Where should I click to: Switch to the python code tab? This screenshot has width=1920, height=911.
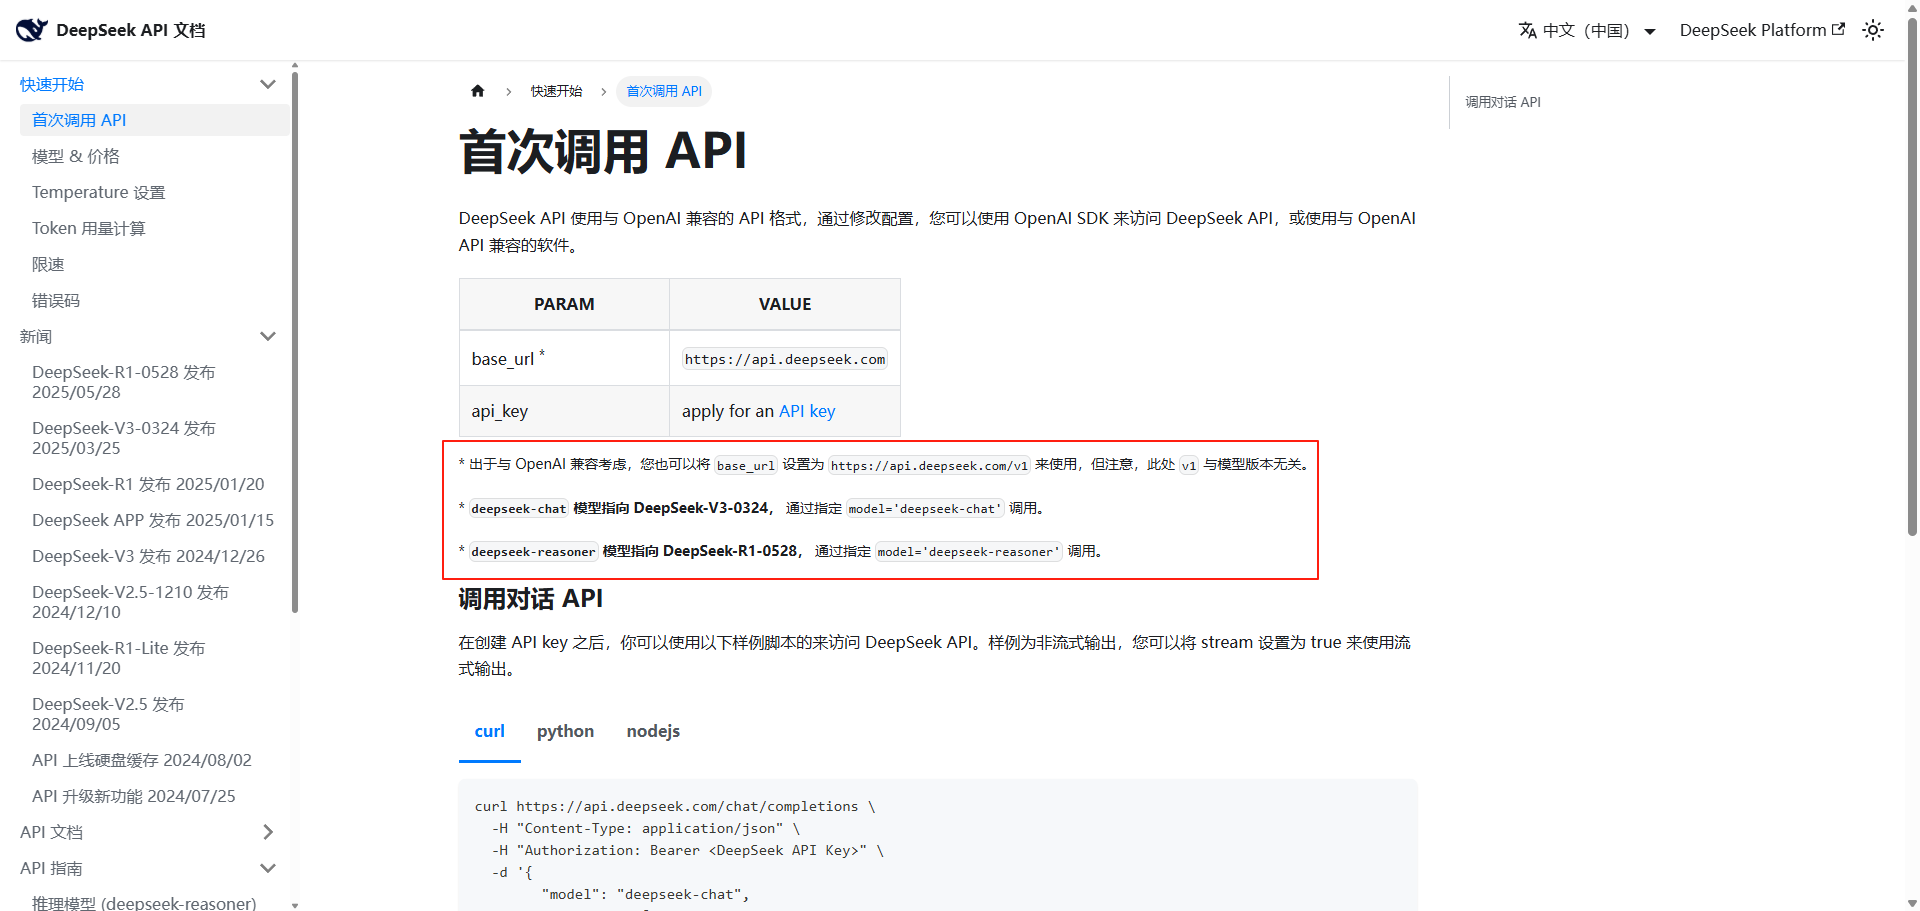(565, 731)
